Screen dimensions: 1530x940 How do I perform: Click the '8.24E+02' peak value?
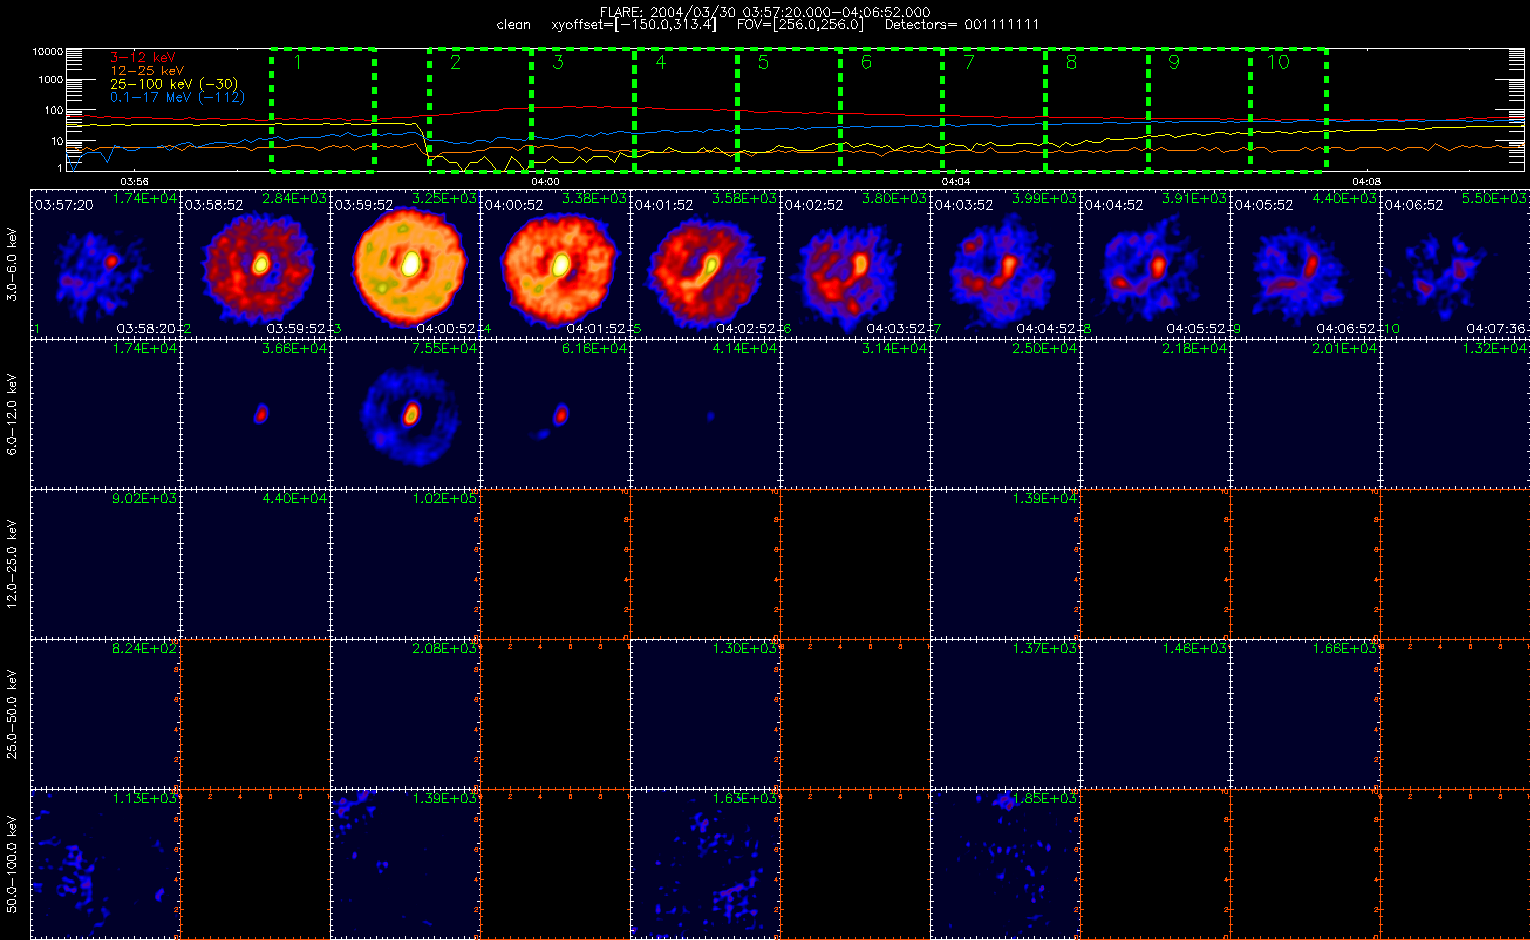point(145,649)
